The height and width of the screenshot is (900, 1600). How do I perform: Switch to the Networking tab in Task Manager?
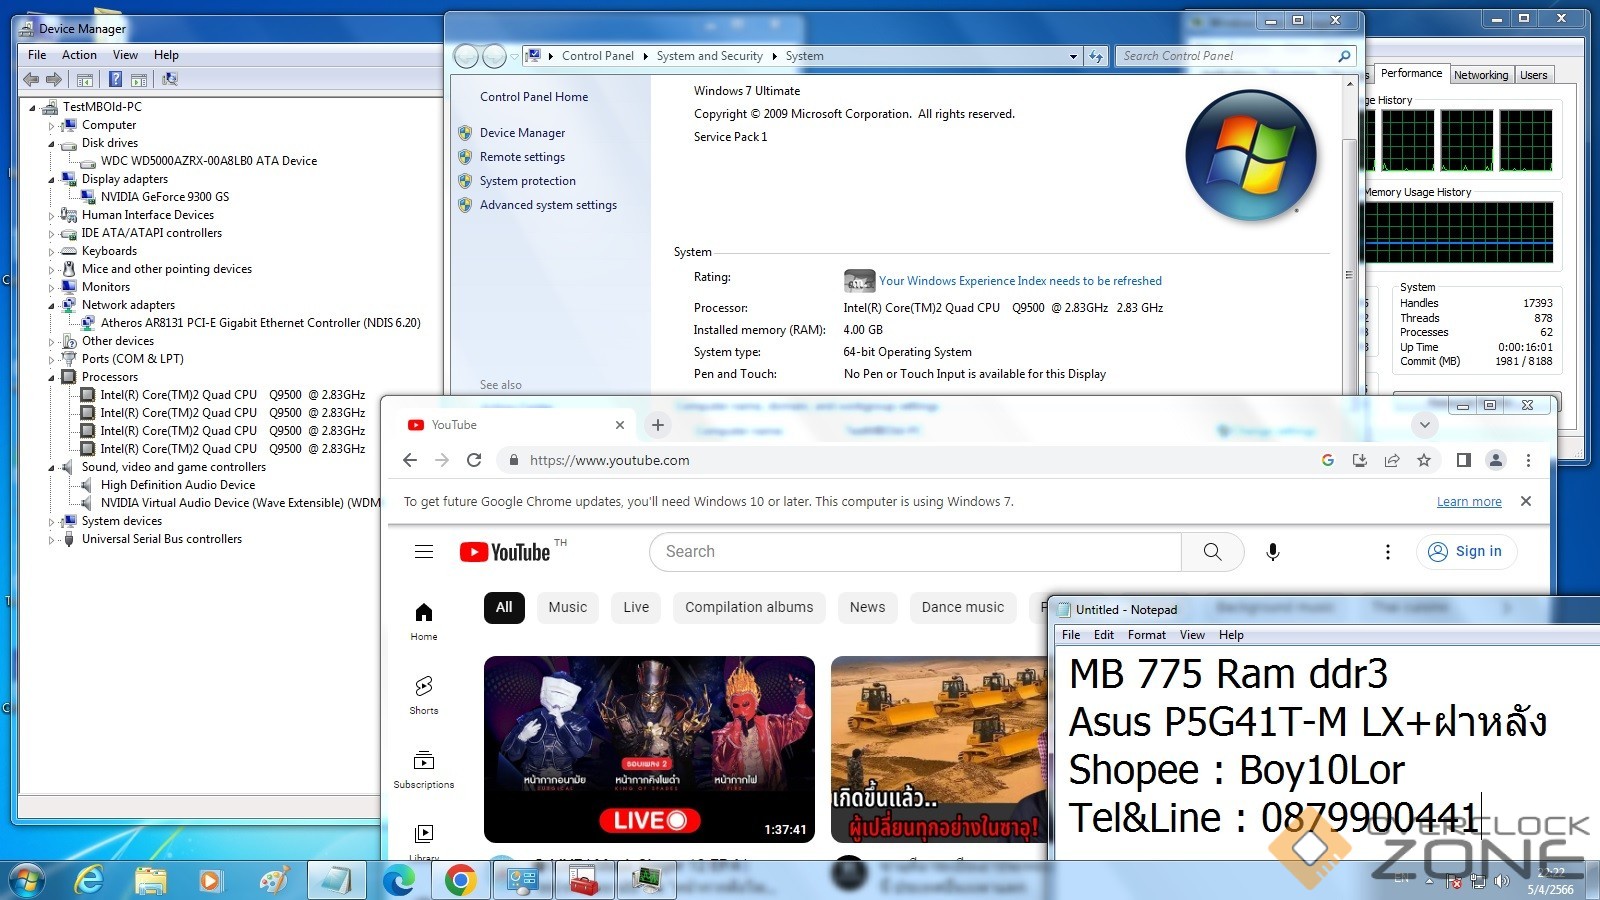[x=1480, y=75]
